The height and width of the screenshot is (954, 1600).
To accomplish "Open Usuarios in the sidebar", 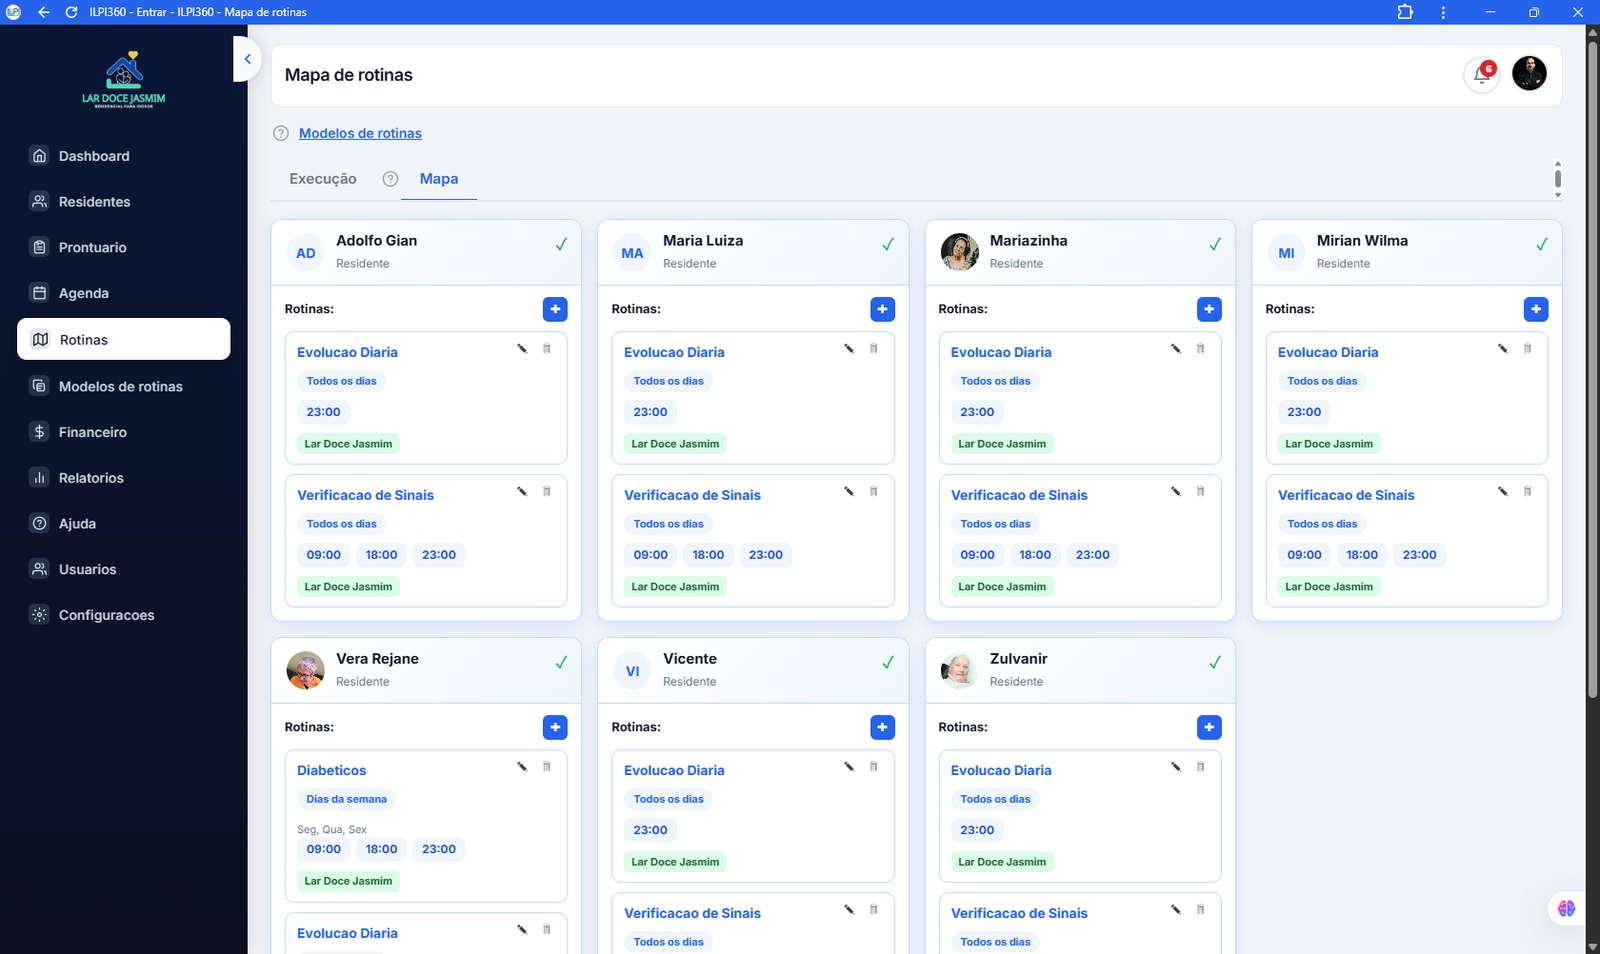I will (x=124, y=569).
